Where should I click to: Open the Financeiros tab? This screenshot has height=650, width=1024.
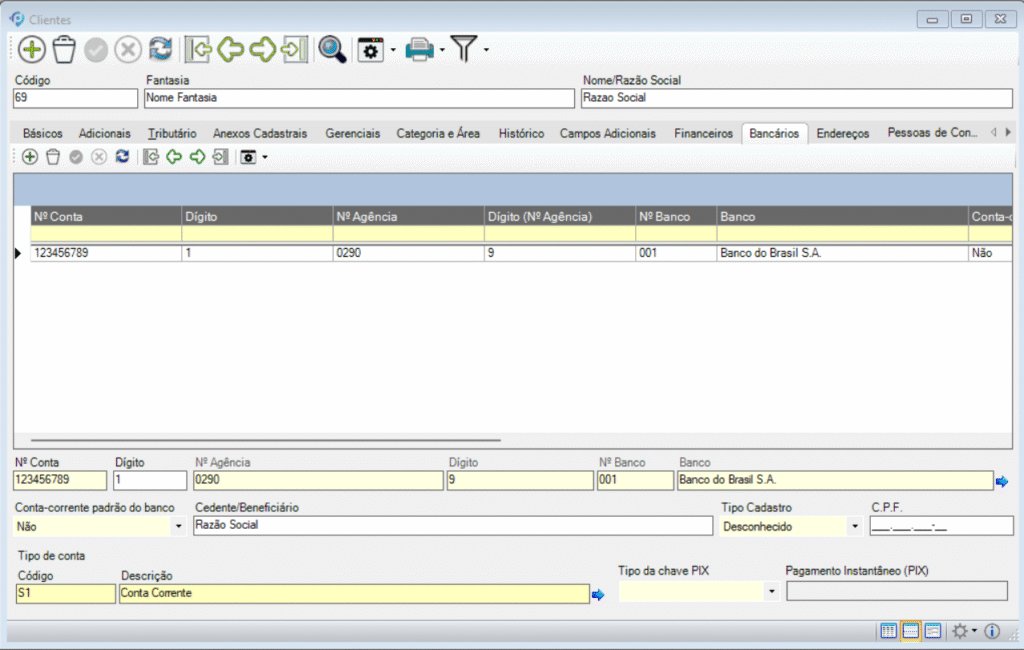coord(703,133)
